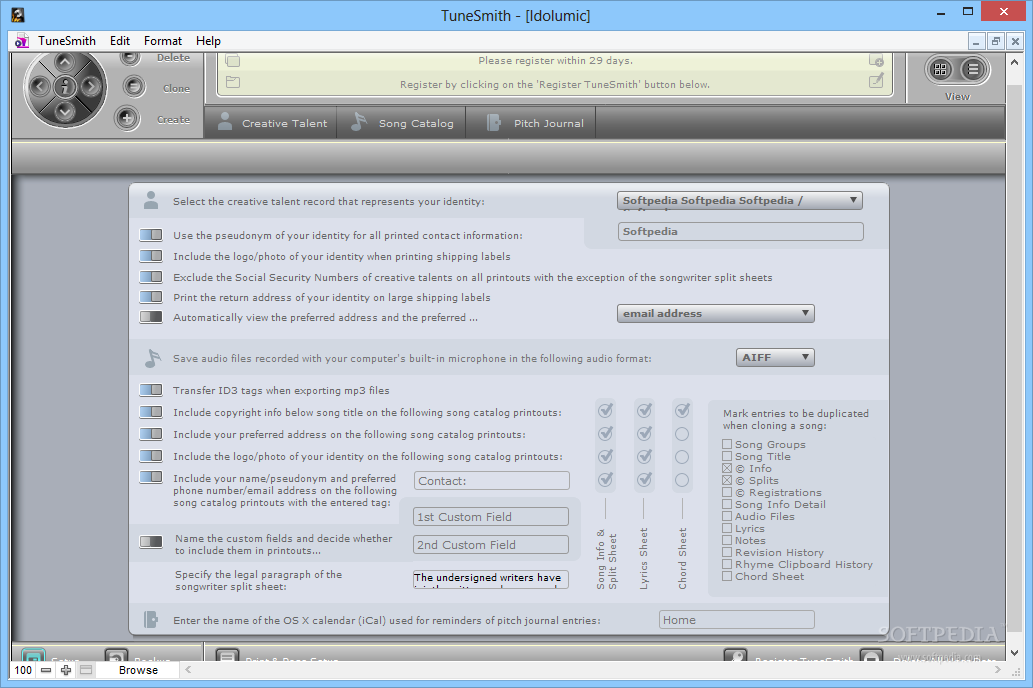Click the 2nd Custom Field input
The height and width of the screenshot is (688, 1033).
(x=491, y=544)
